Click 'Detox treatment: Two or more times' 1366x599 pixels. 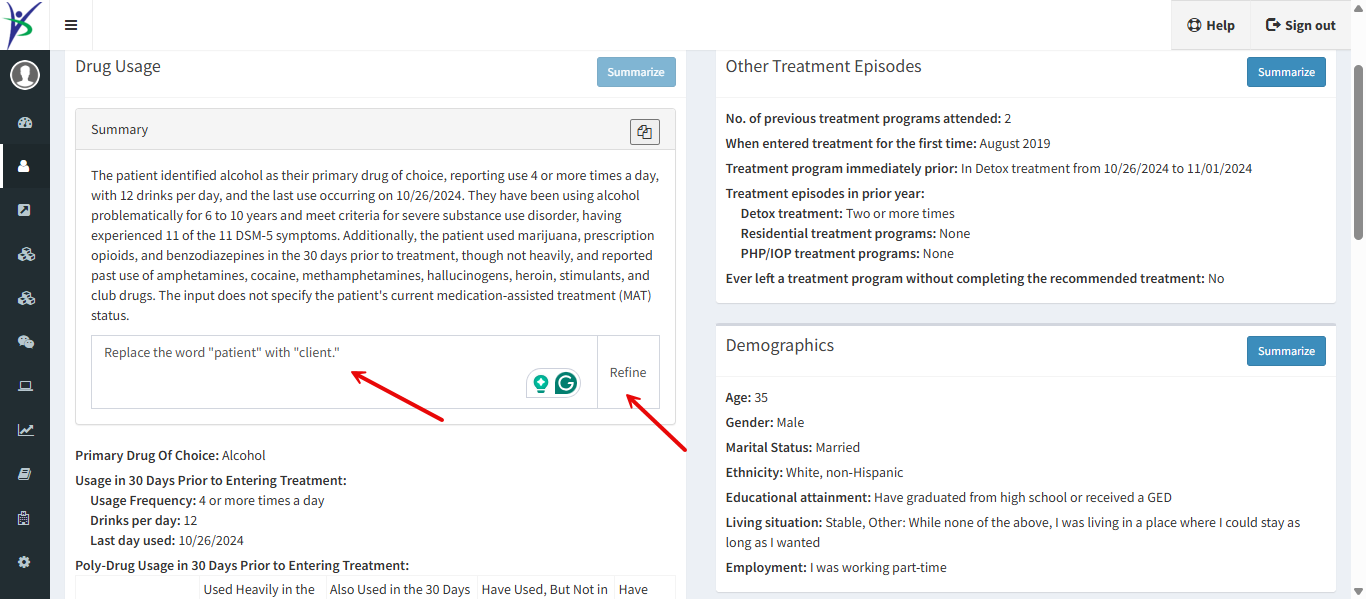point(848,214)
